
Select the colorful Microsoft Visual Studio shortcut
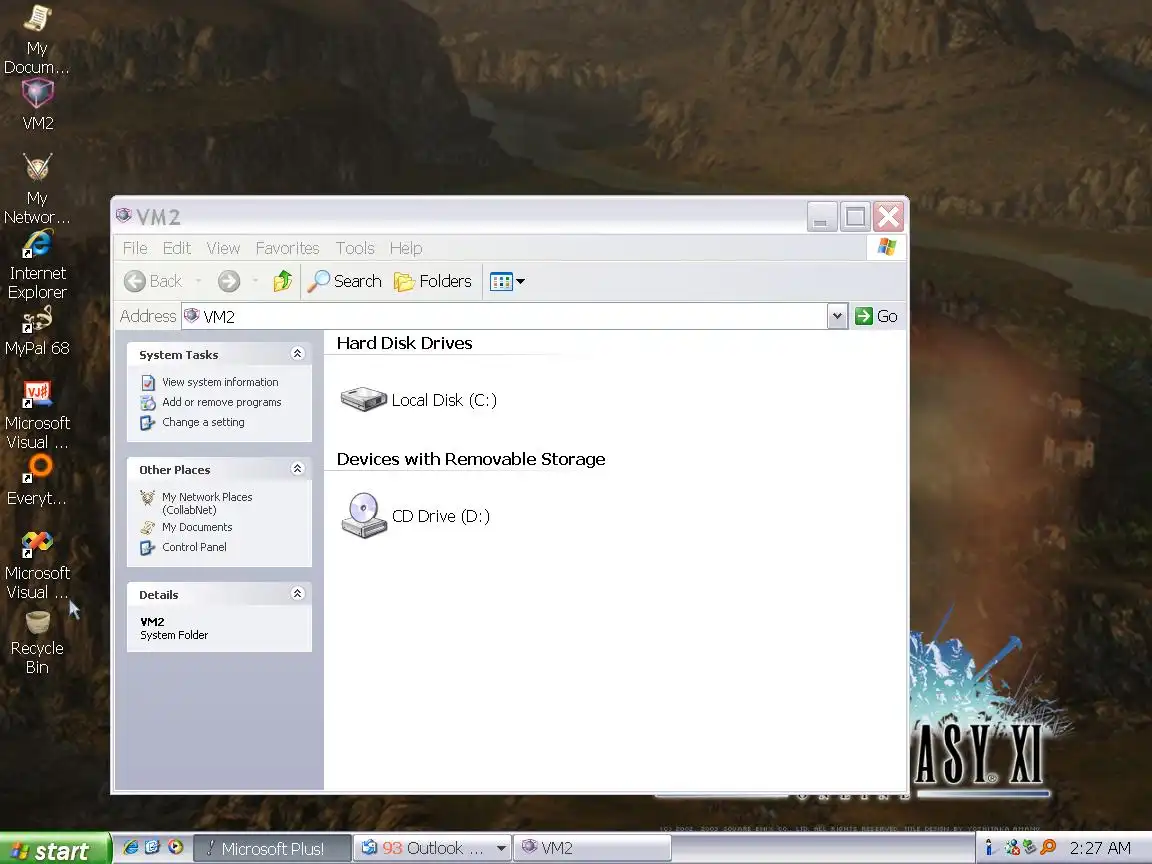(x=37, y=565)
